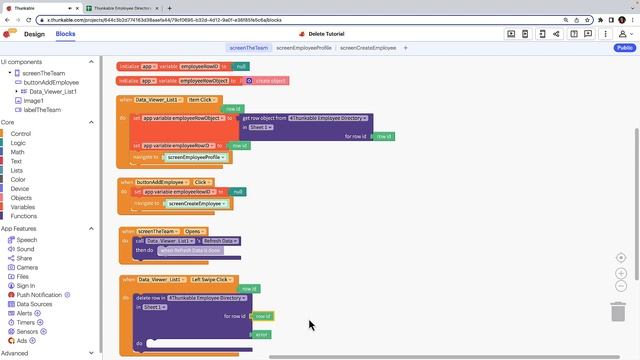Open the Camera feature blocks
The width and height of the screenshot is (640, 360).
pyautogui.click(x=27, y=267)
